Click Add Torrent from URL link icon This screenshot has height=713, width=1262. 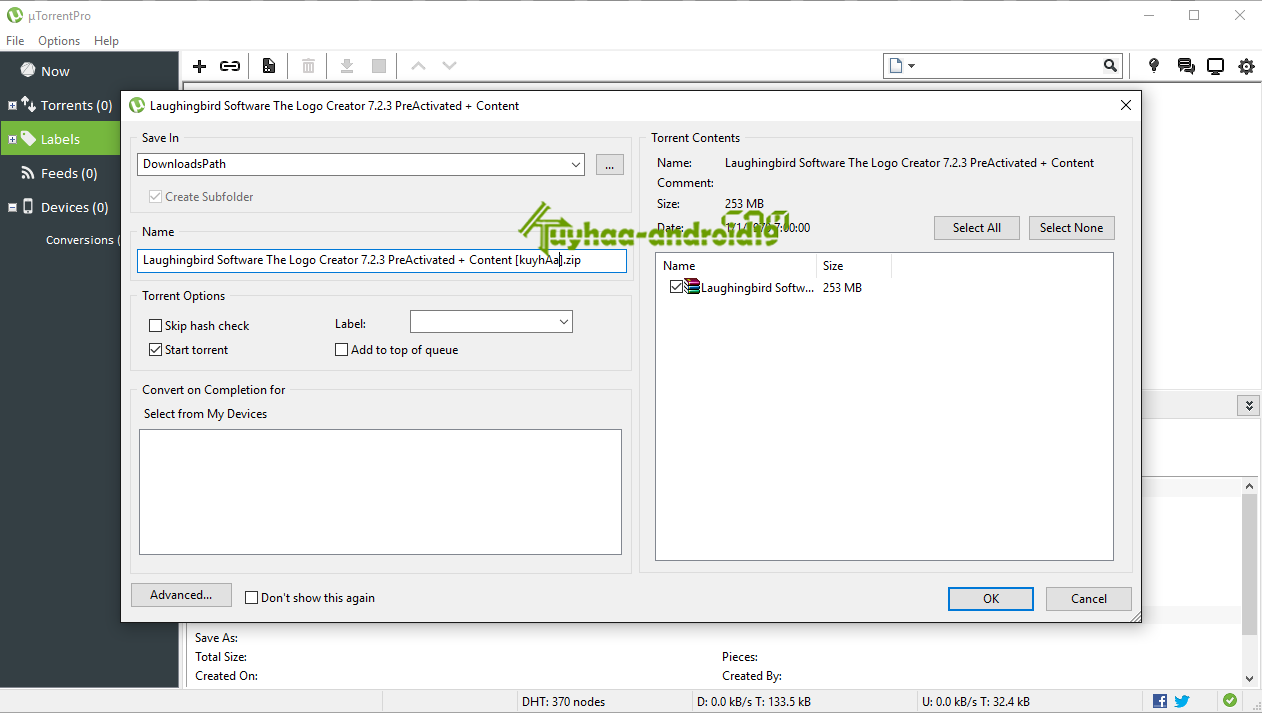230,66
